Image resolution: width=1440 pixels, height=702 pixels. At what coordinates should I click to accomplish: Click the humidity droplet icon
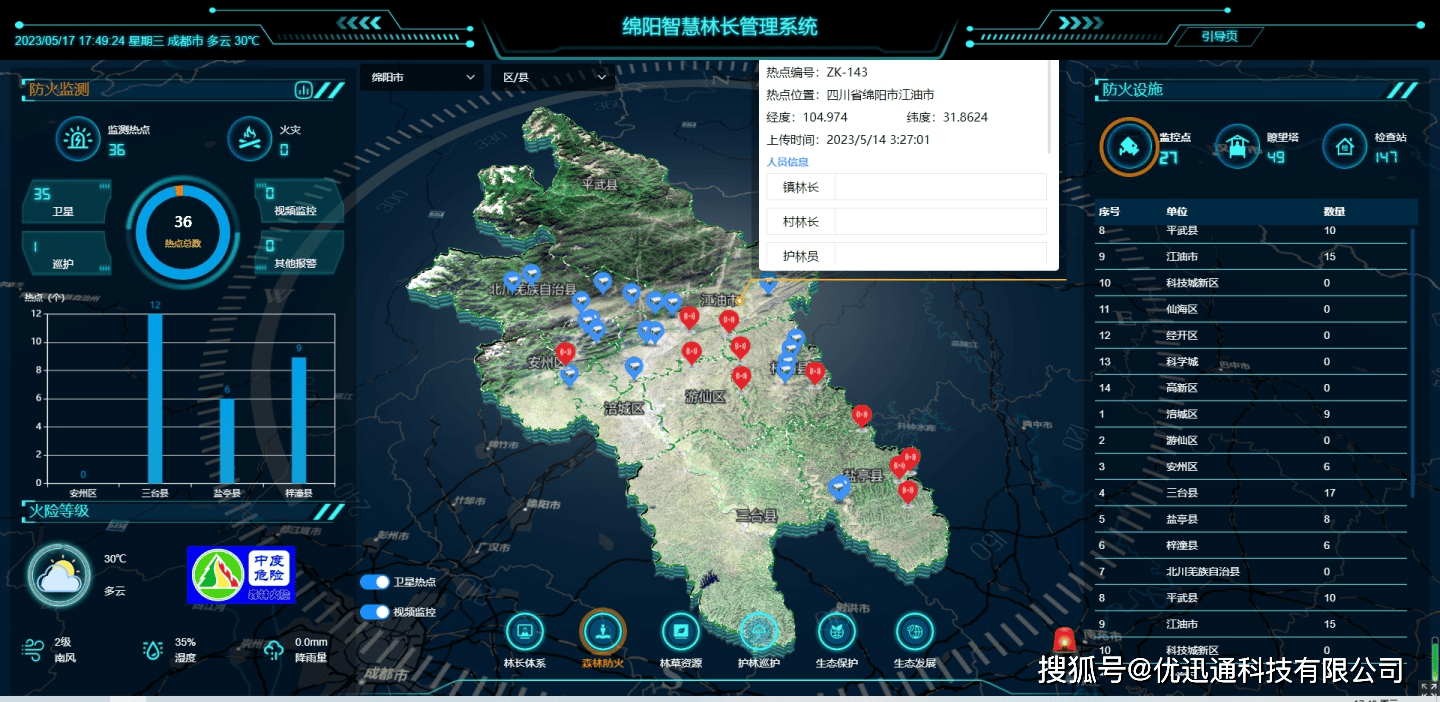[x=153, y=650]
